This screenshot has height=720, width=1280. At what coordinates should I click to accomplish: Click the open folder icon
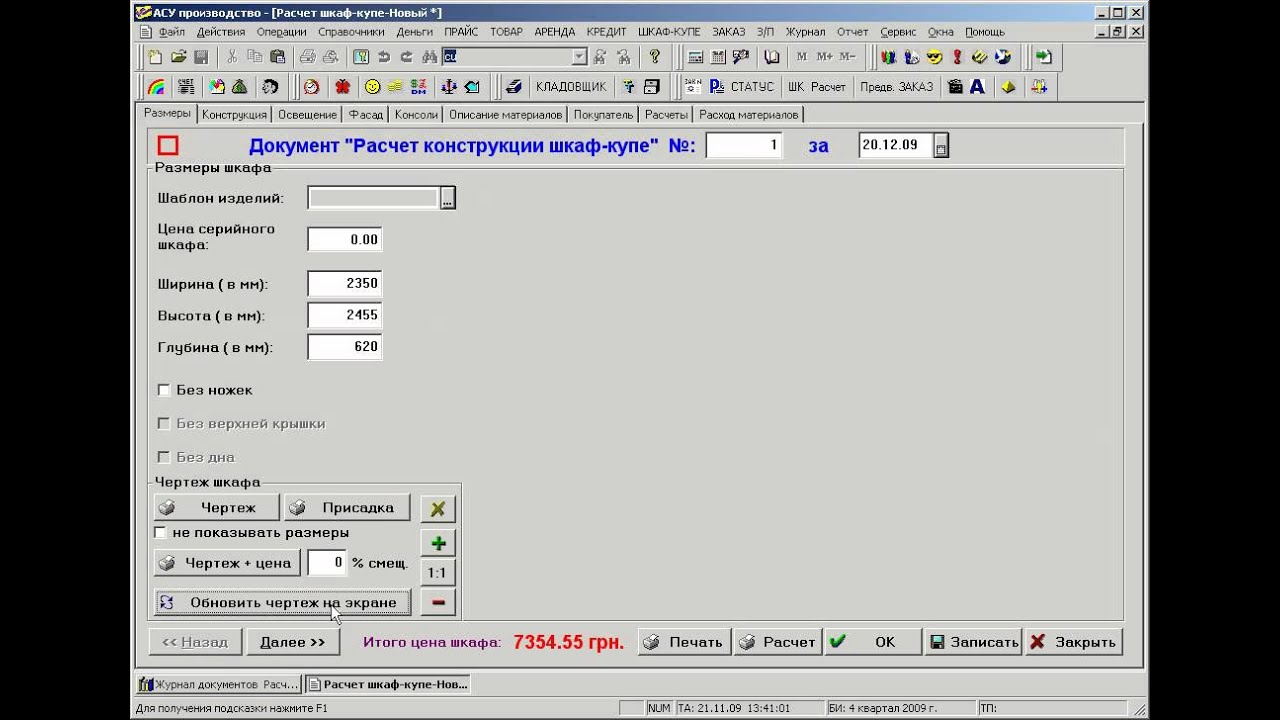point(179,57)
